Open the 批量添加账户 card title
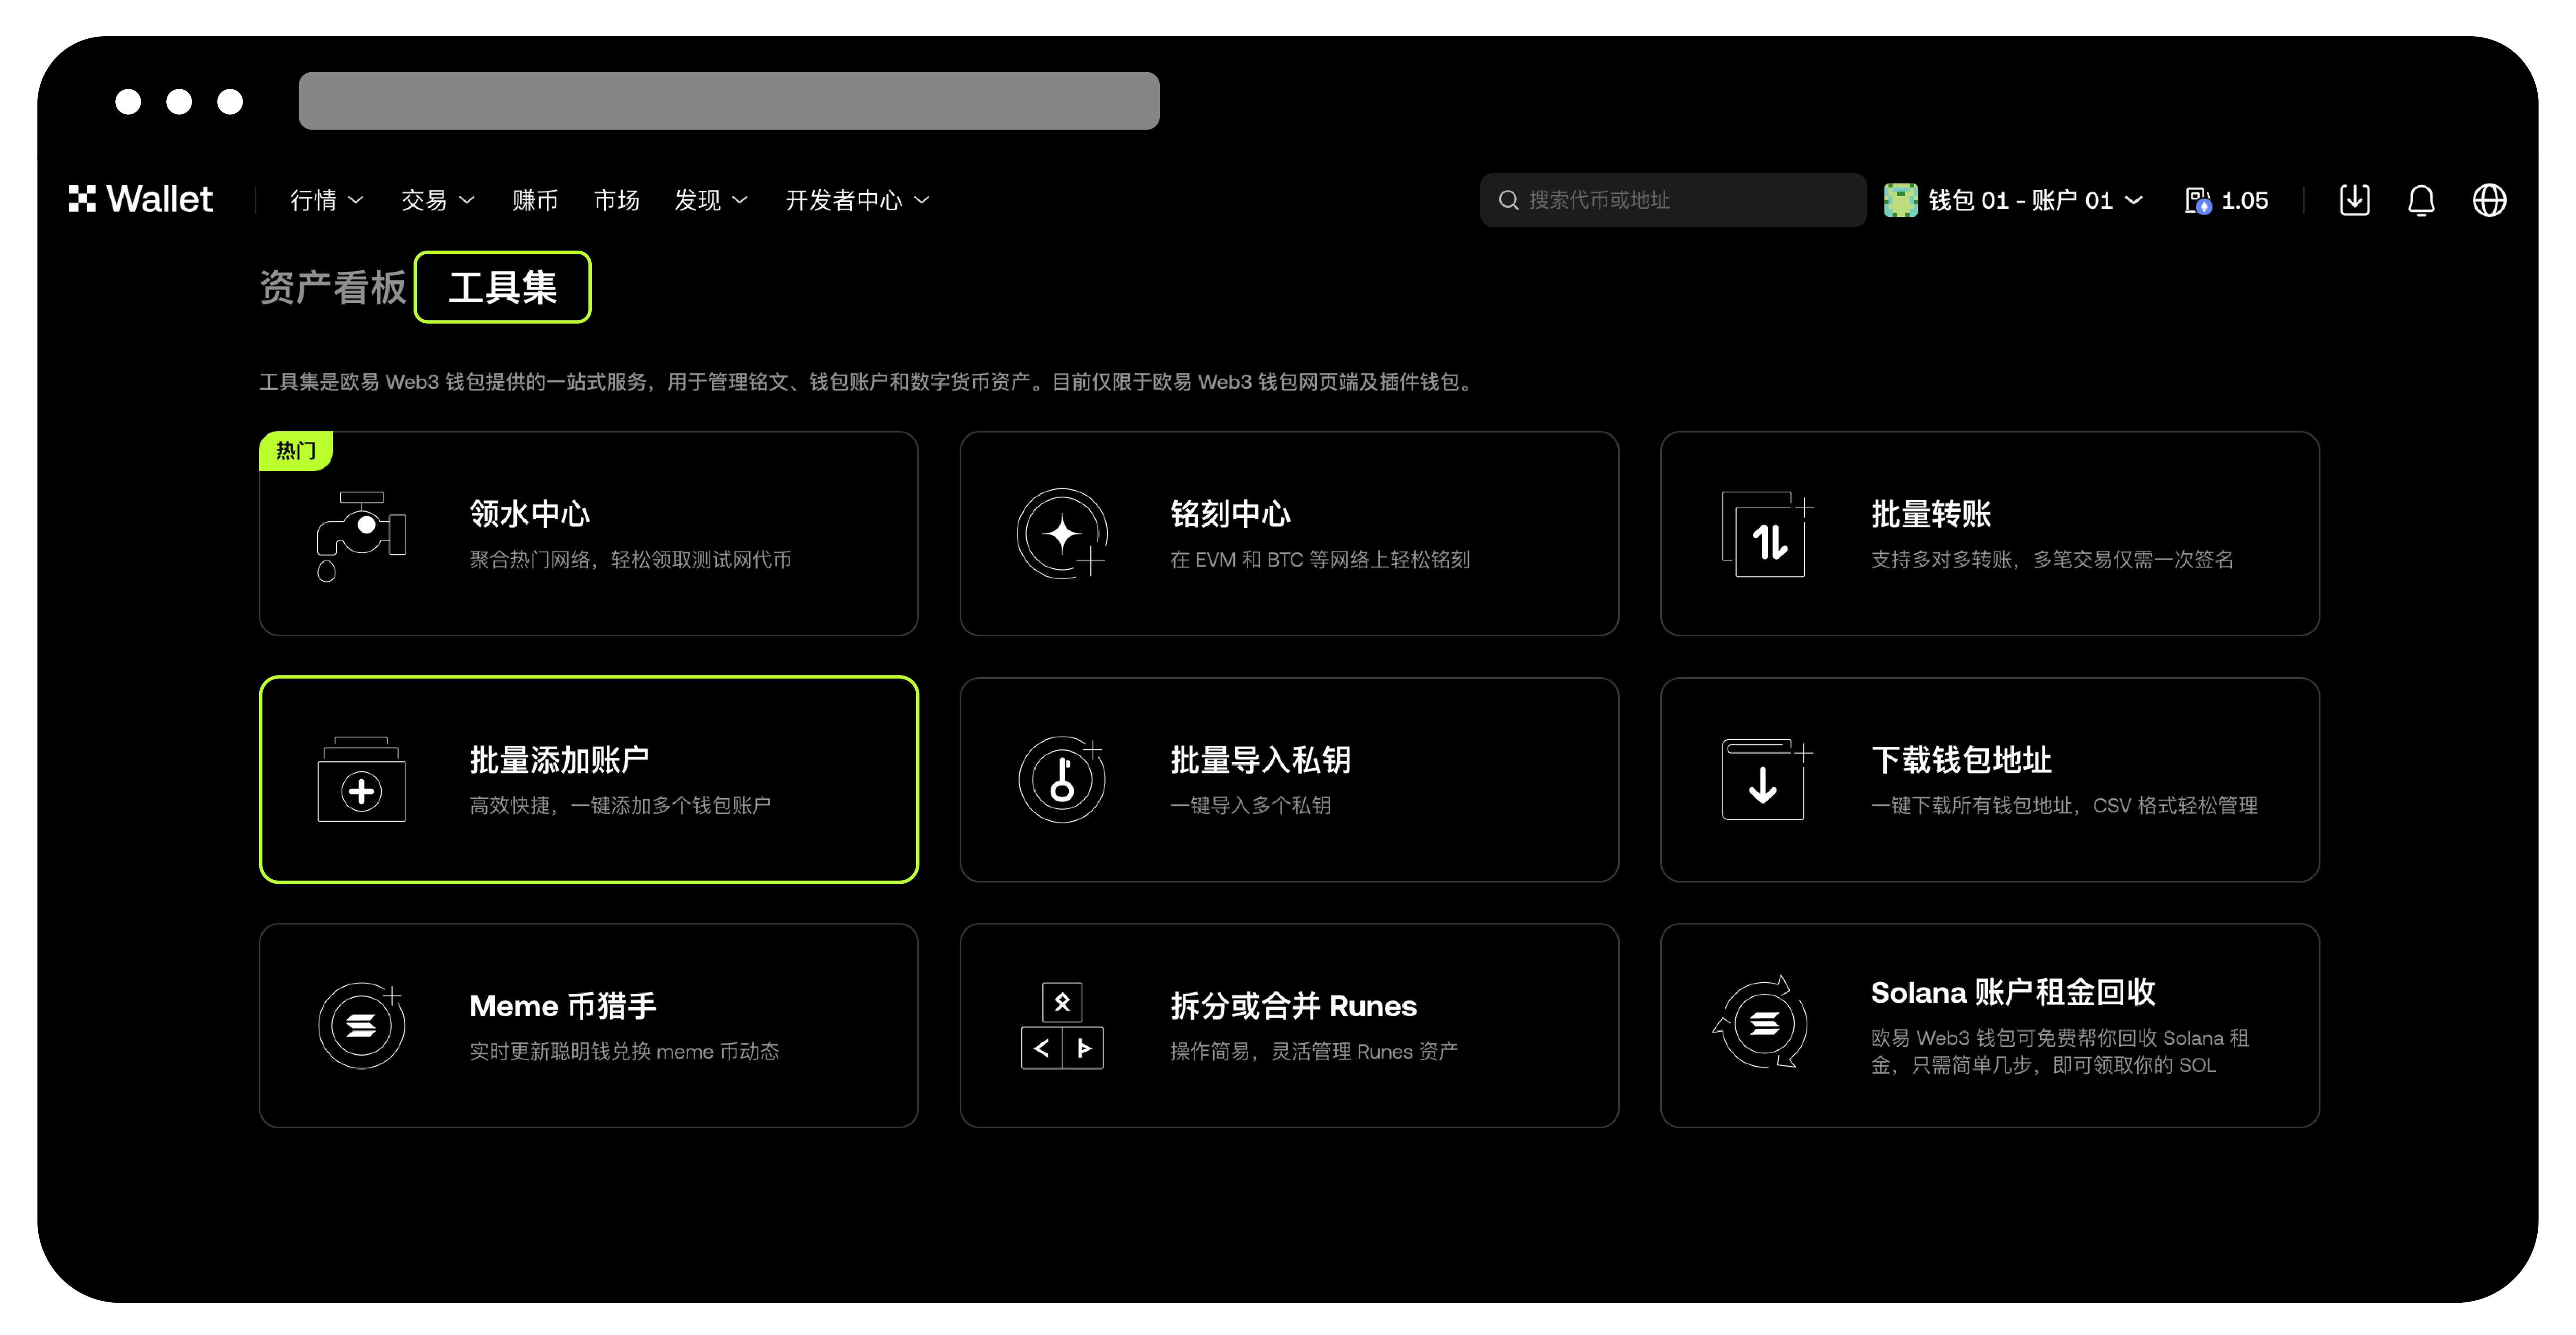 tap(560, 760)
